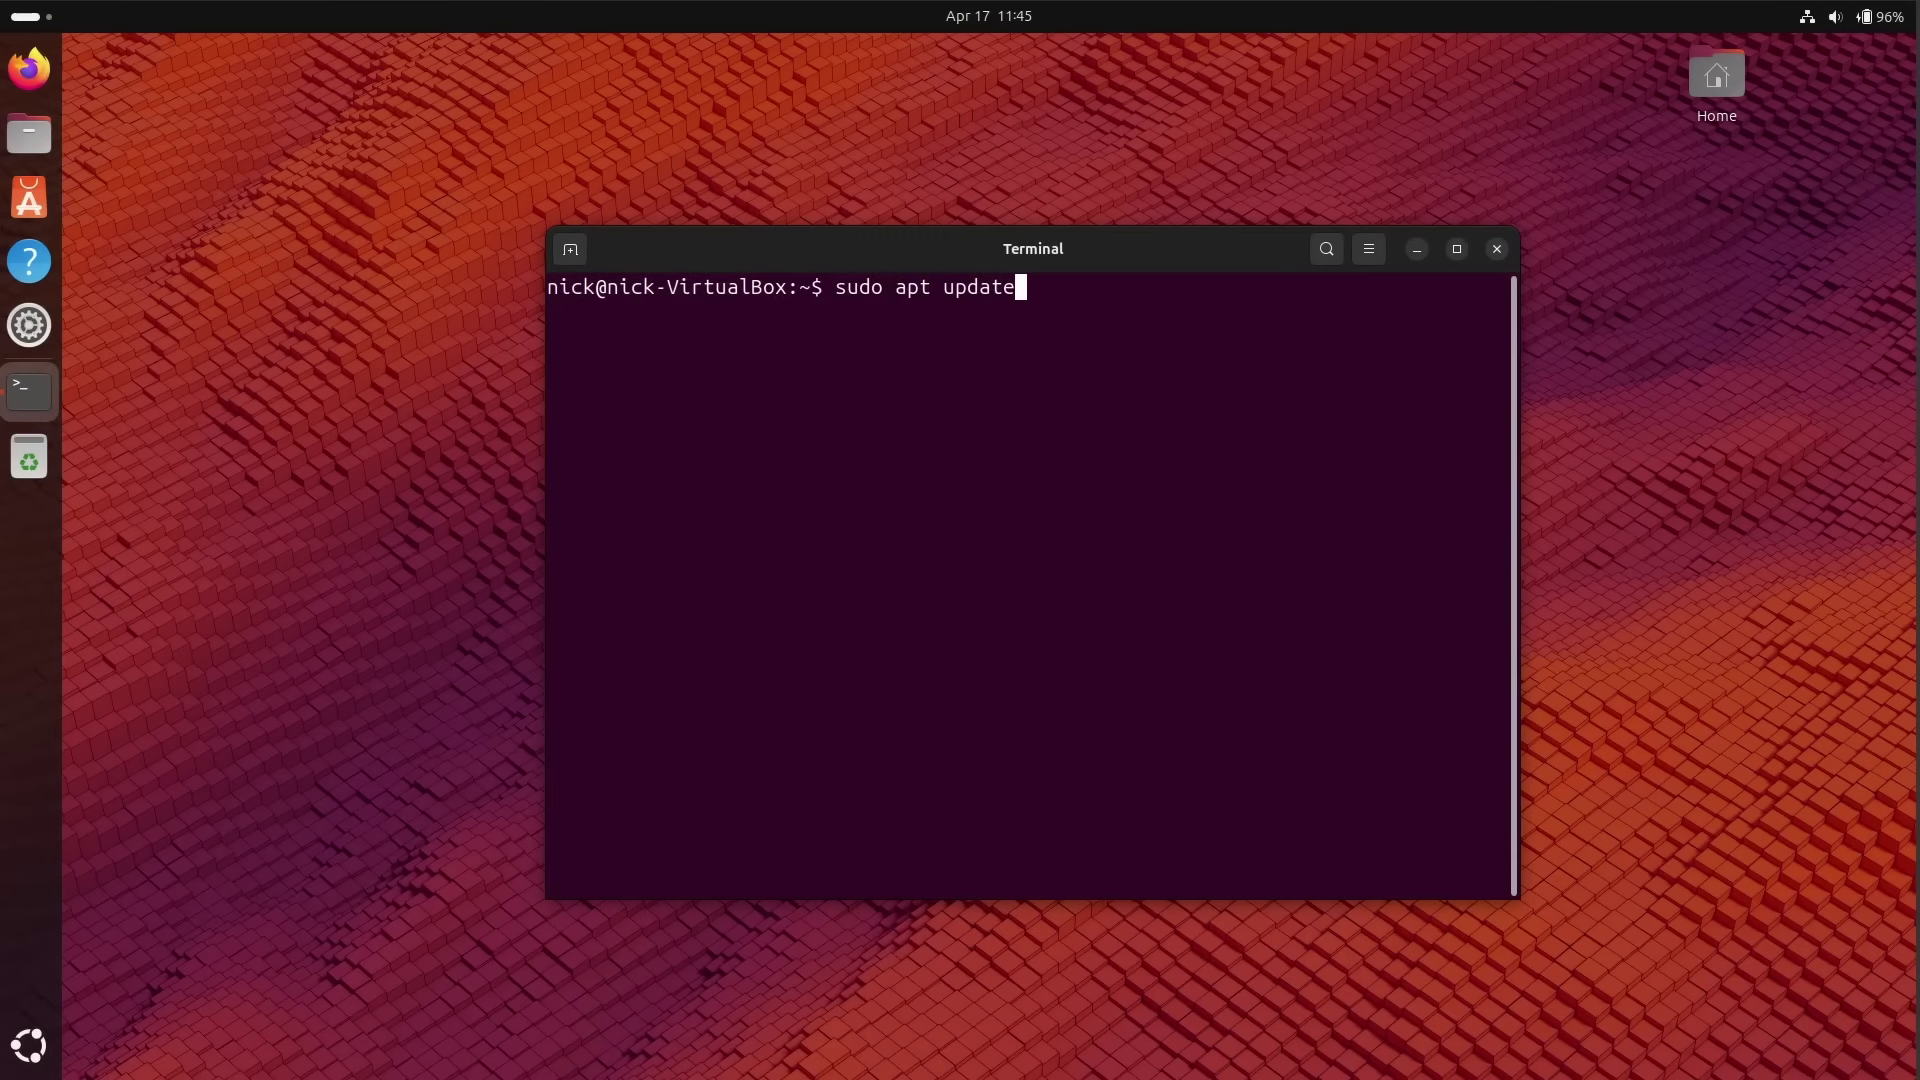This screenshot has width=1920, height=1080.
Task: Click the Activities pill in top-left corner
Action: pyautogui.click(x=24, y=16)
